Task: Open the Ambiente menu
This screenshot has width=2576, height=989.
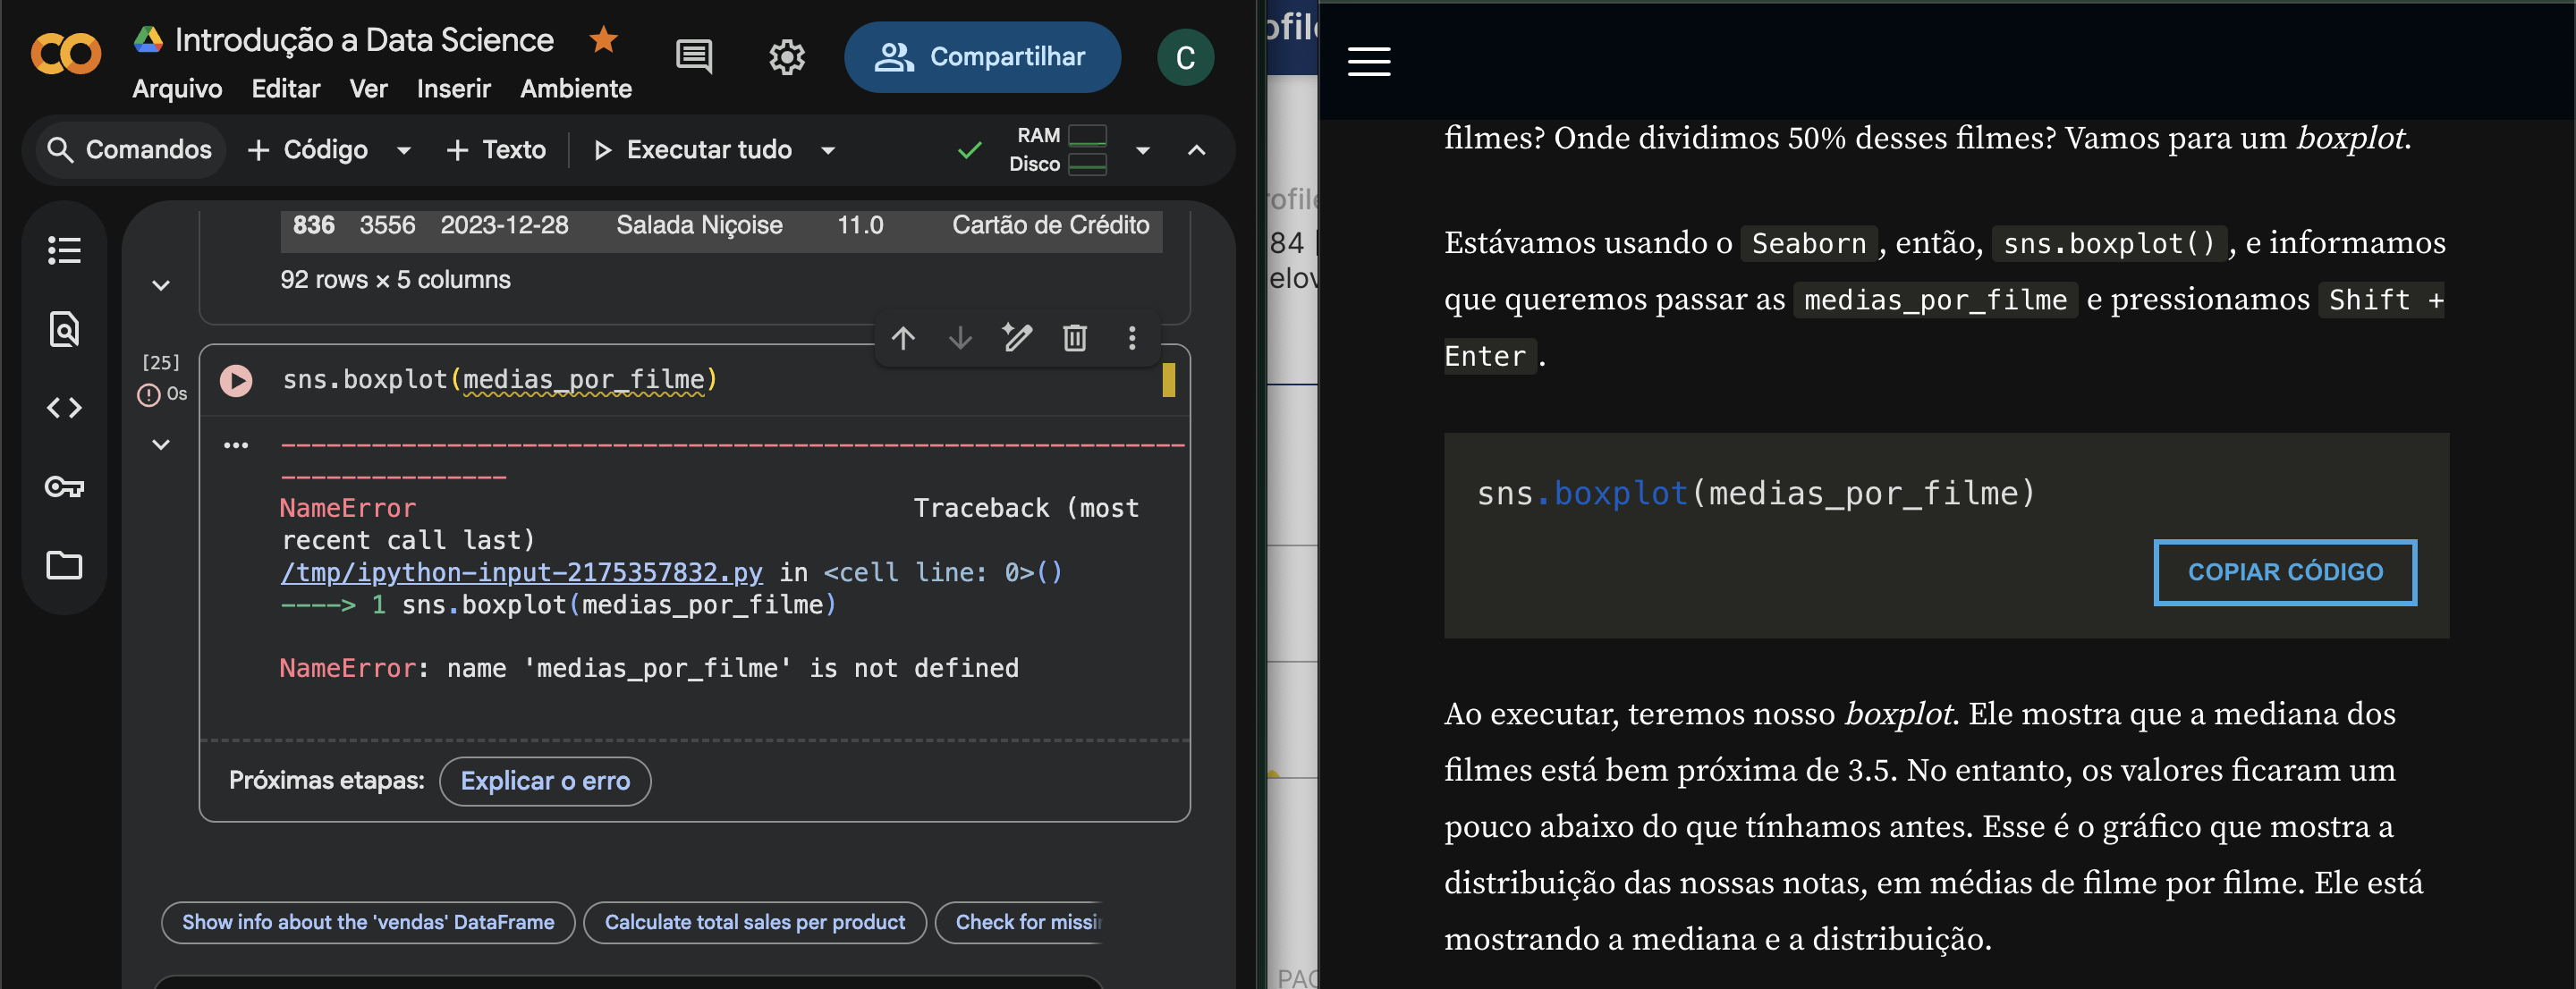Action: coord(575,88)
